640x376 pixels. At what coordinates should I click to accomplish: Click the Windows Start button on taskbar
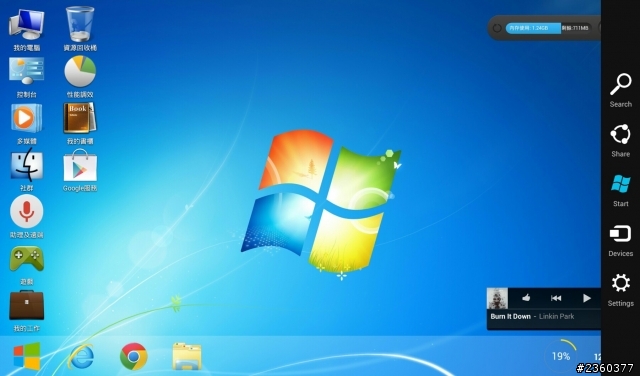(27, 356)
